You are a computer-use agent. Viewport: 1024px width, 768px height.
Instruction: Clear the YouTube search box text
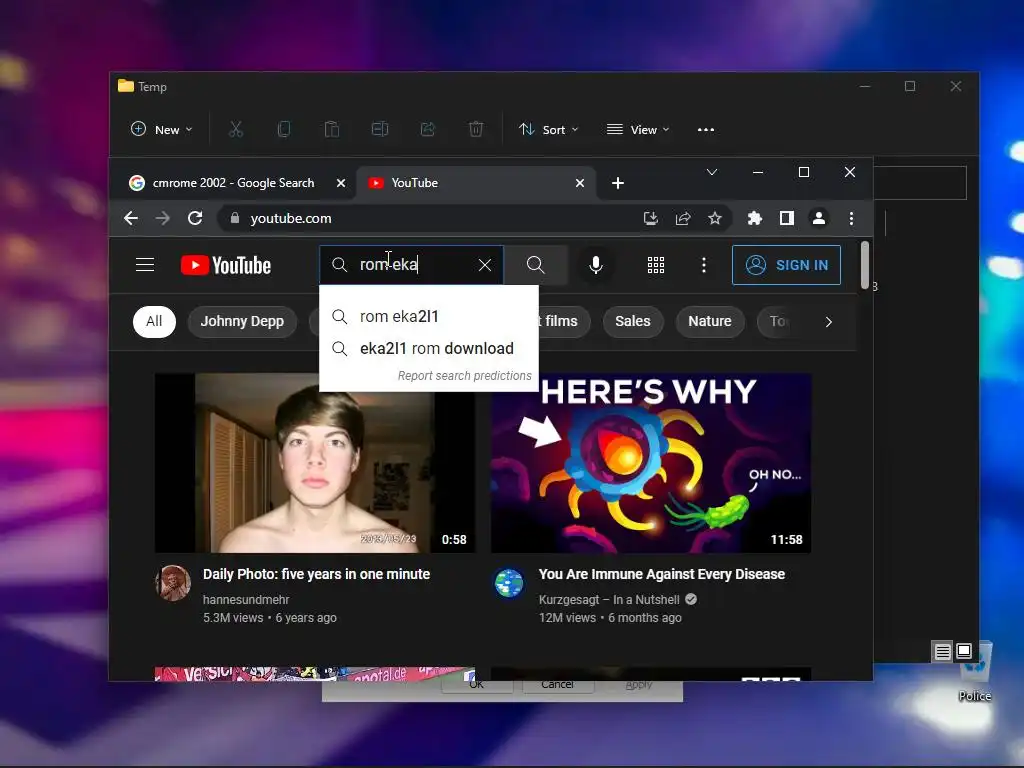pos(485,264)
